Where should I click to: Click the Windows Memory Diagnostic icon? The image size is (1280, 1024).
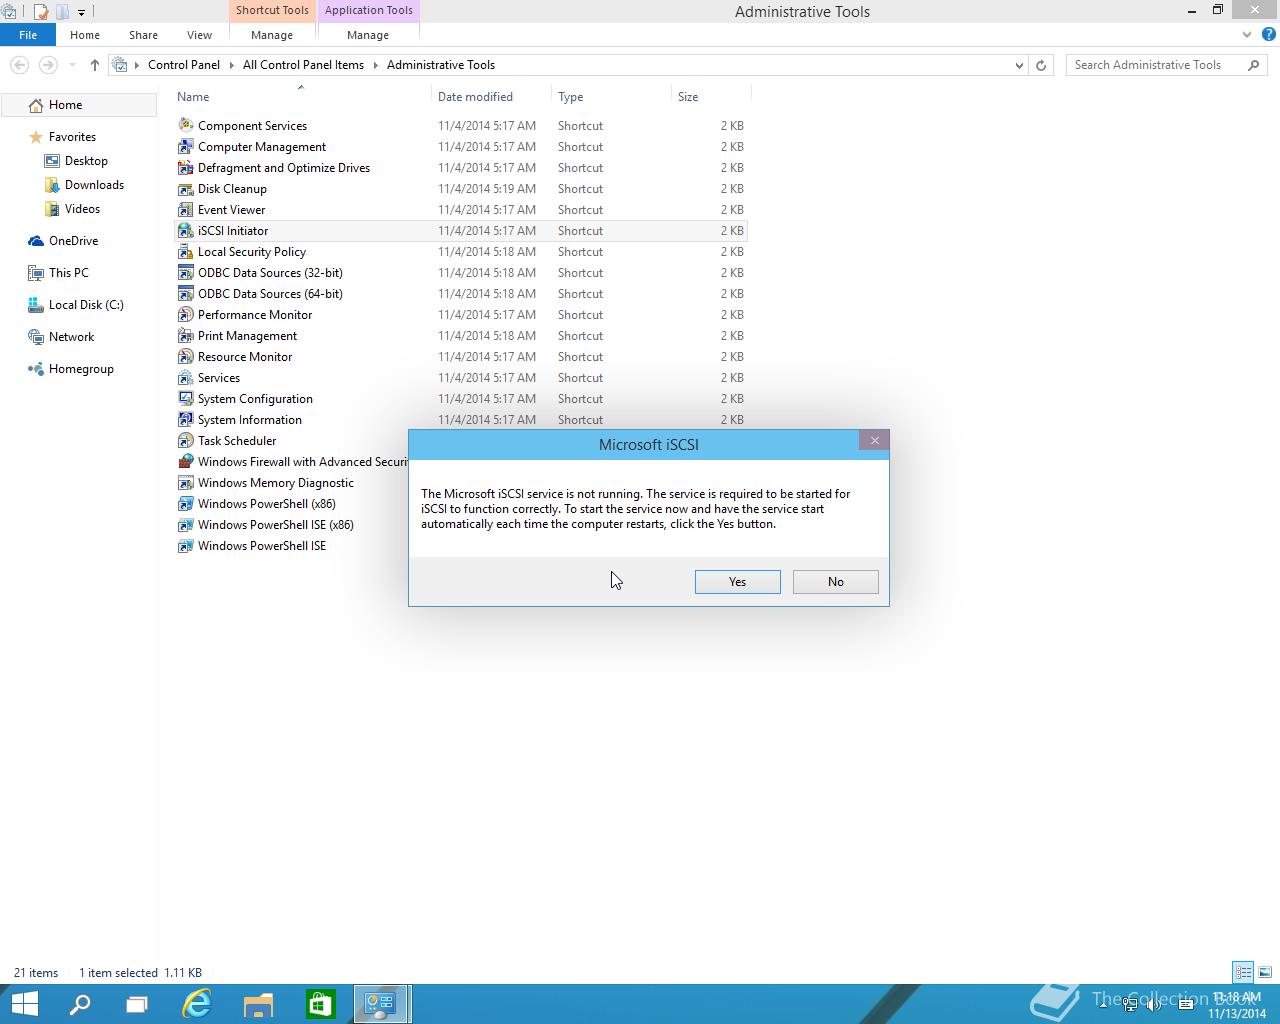[x=185, y=482]
